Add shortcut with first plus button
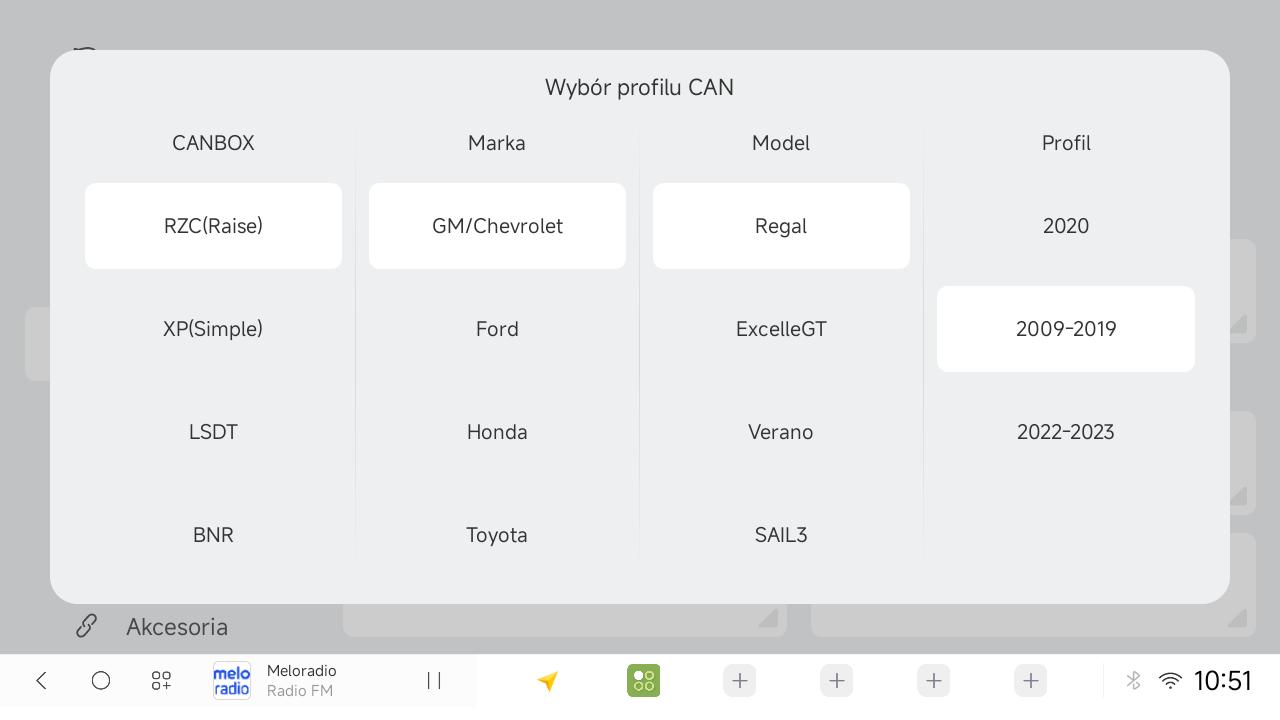This screenshot has width=1280, height=720. pos(740,681)
